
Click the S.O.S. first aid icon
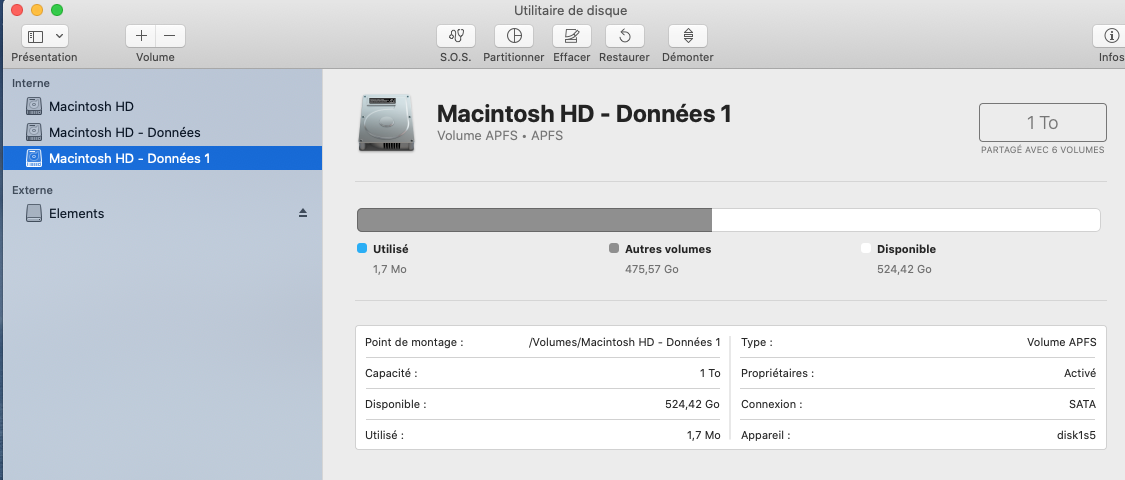[x=456, y=36]
